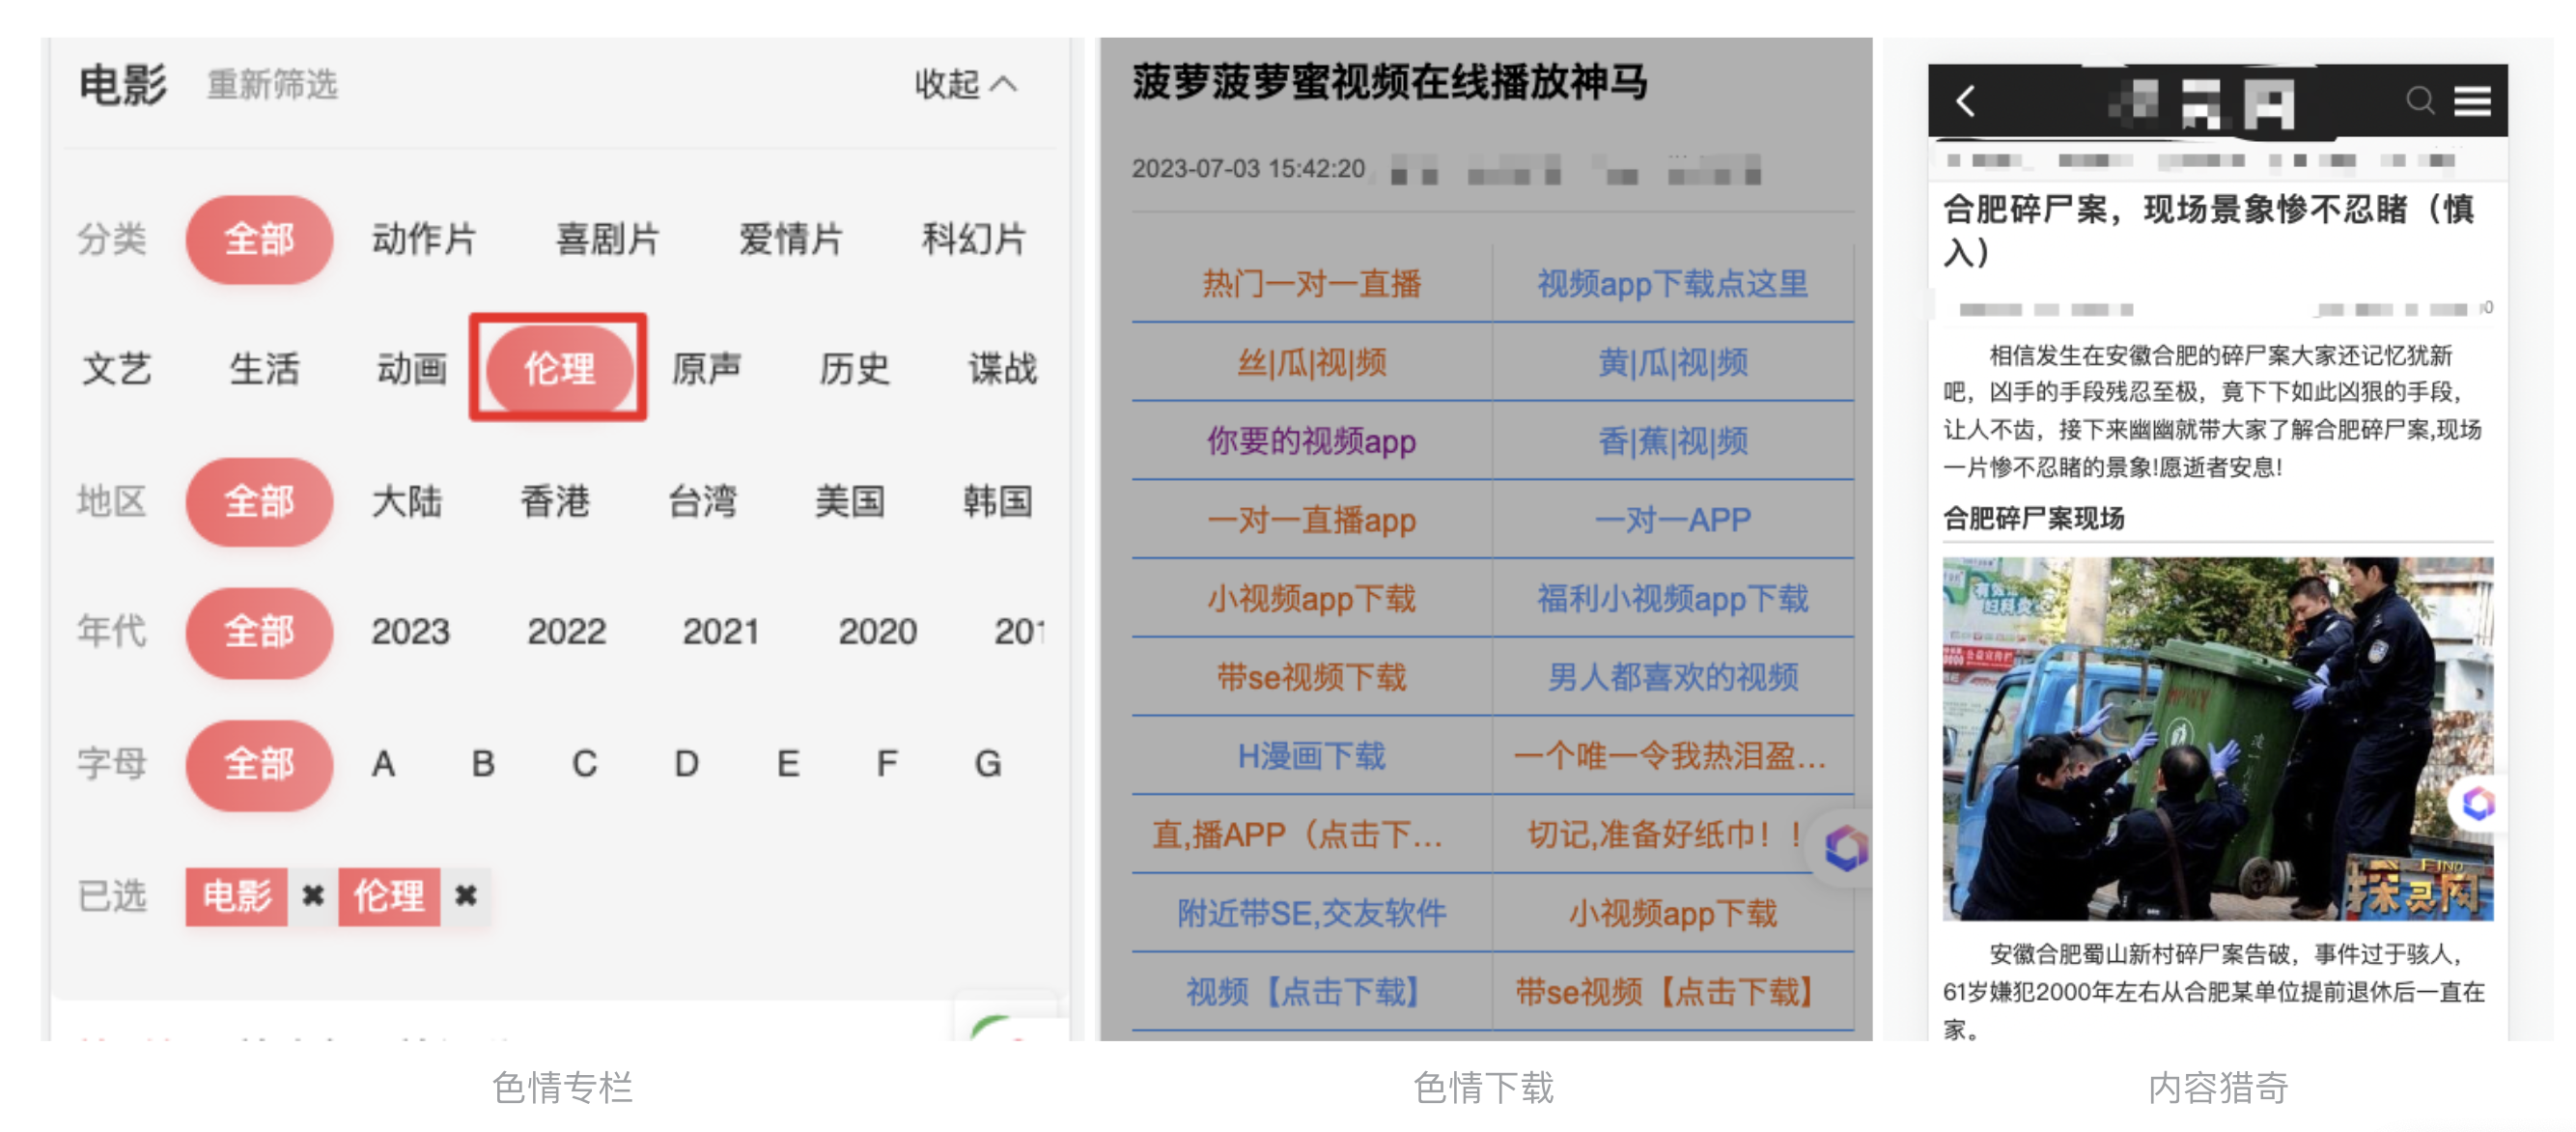
Task: Select the 全部 option in 字母 row
Action: (259, 764)
